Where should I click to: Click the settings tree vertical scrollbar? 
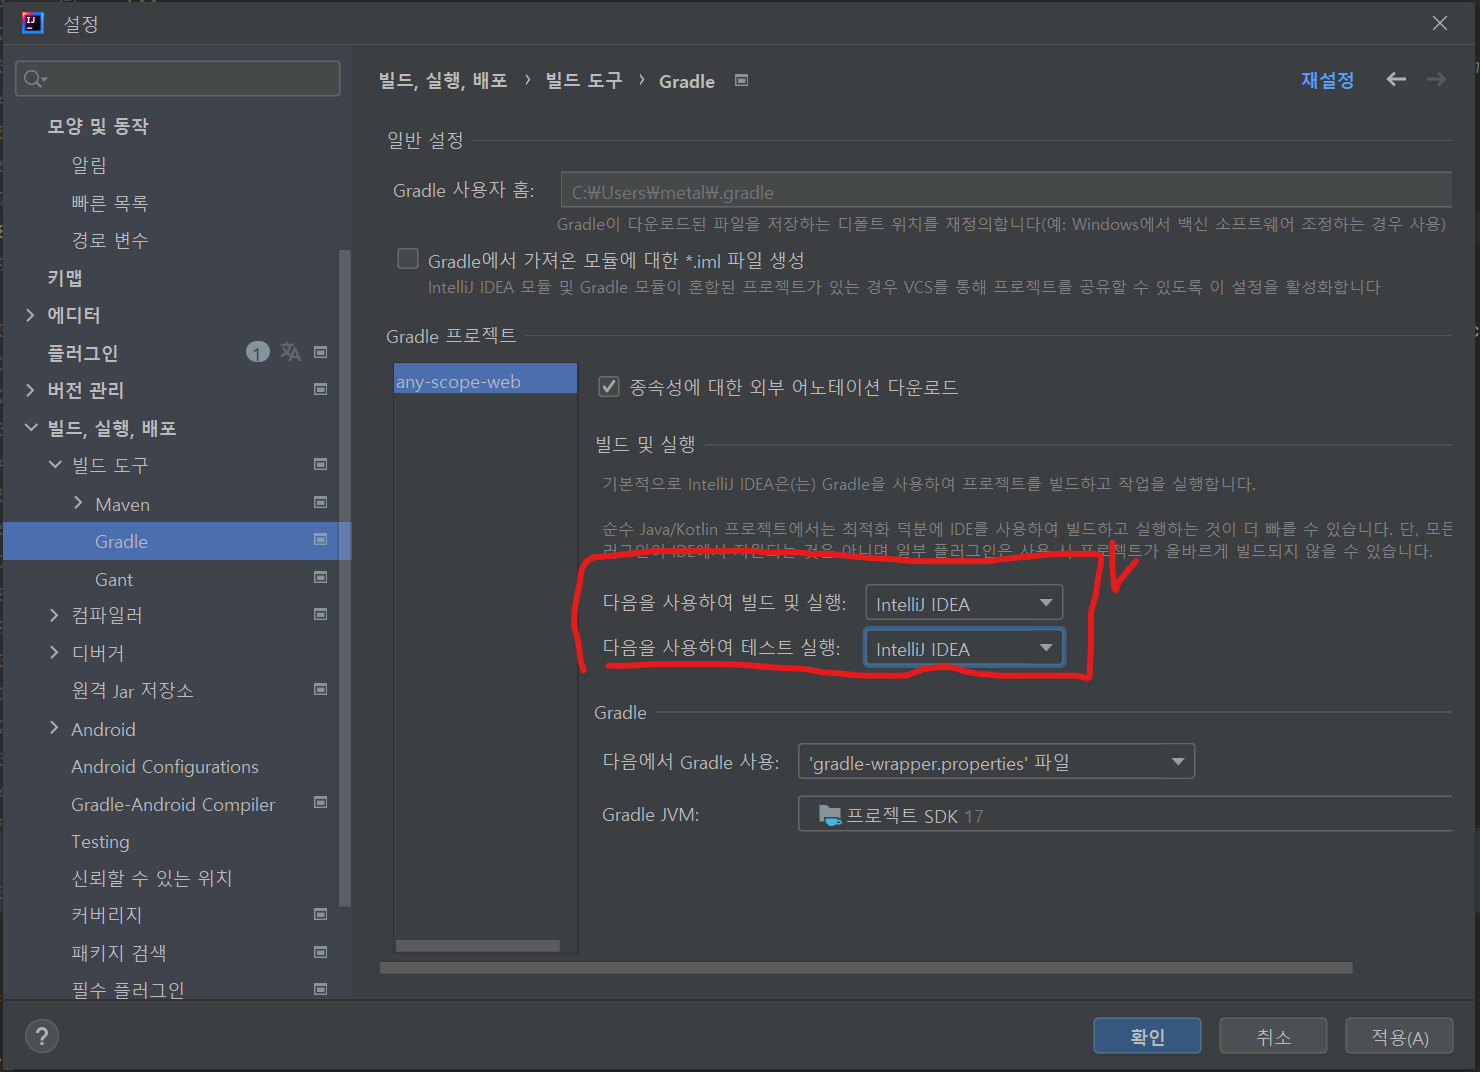tap(345, 578)
